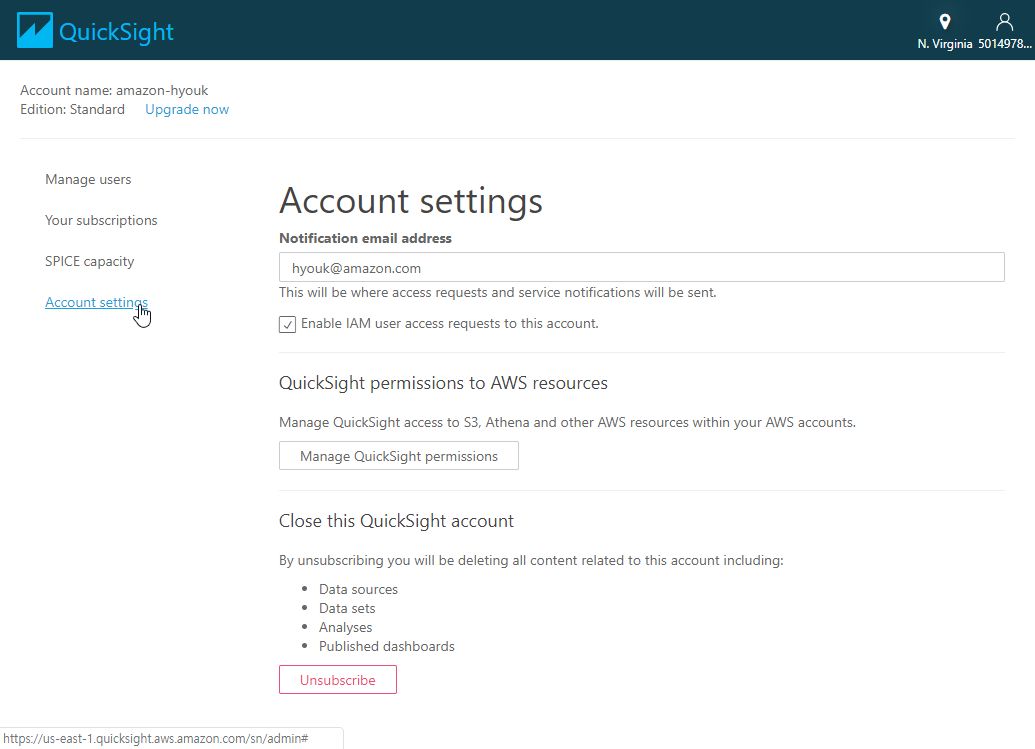Go to Your subscriptions page
Viewport: 1035px width, 749px height.
(x=101, y=220)
